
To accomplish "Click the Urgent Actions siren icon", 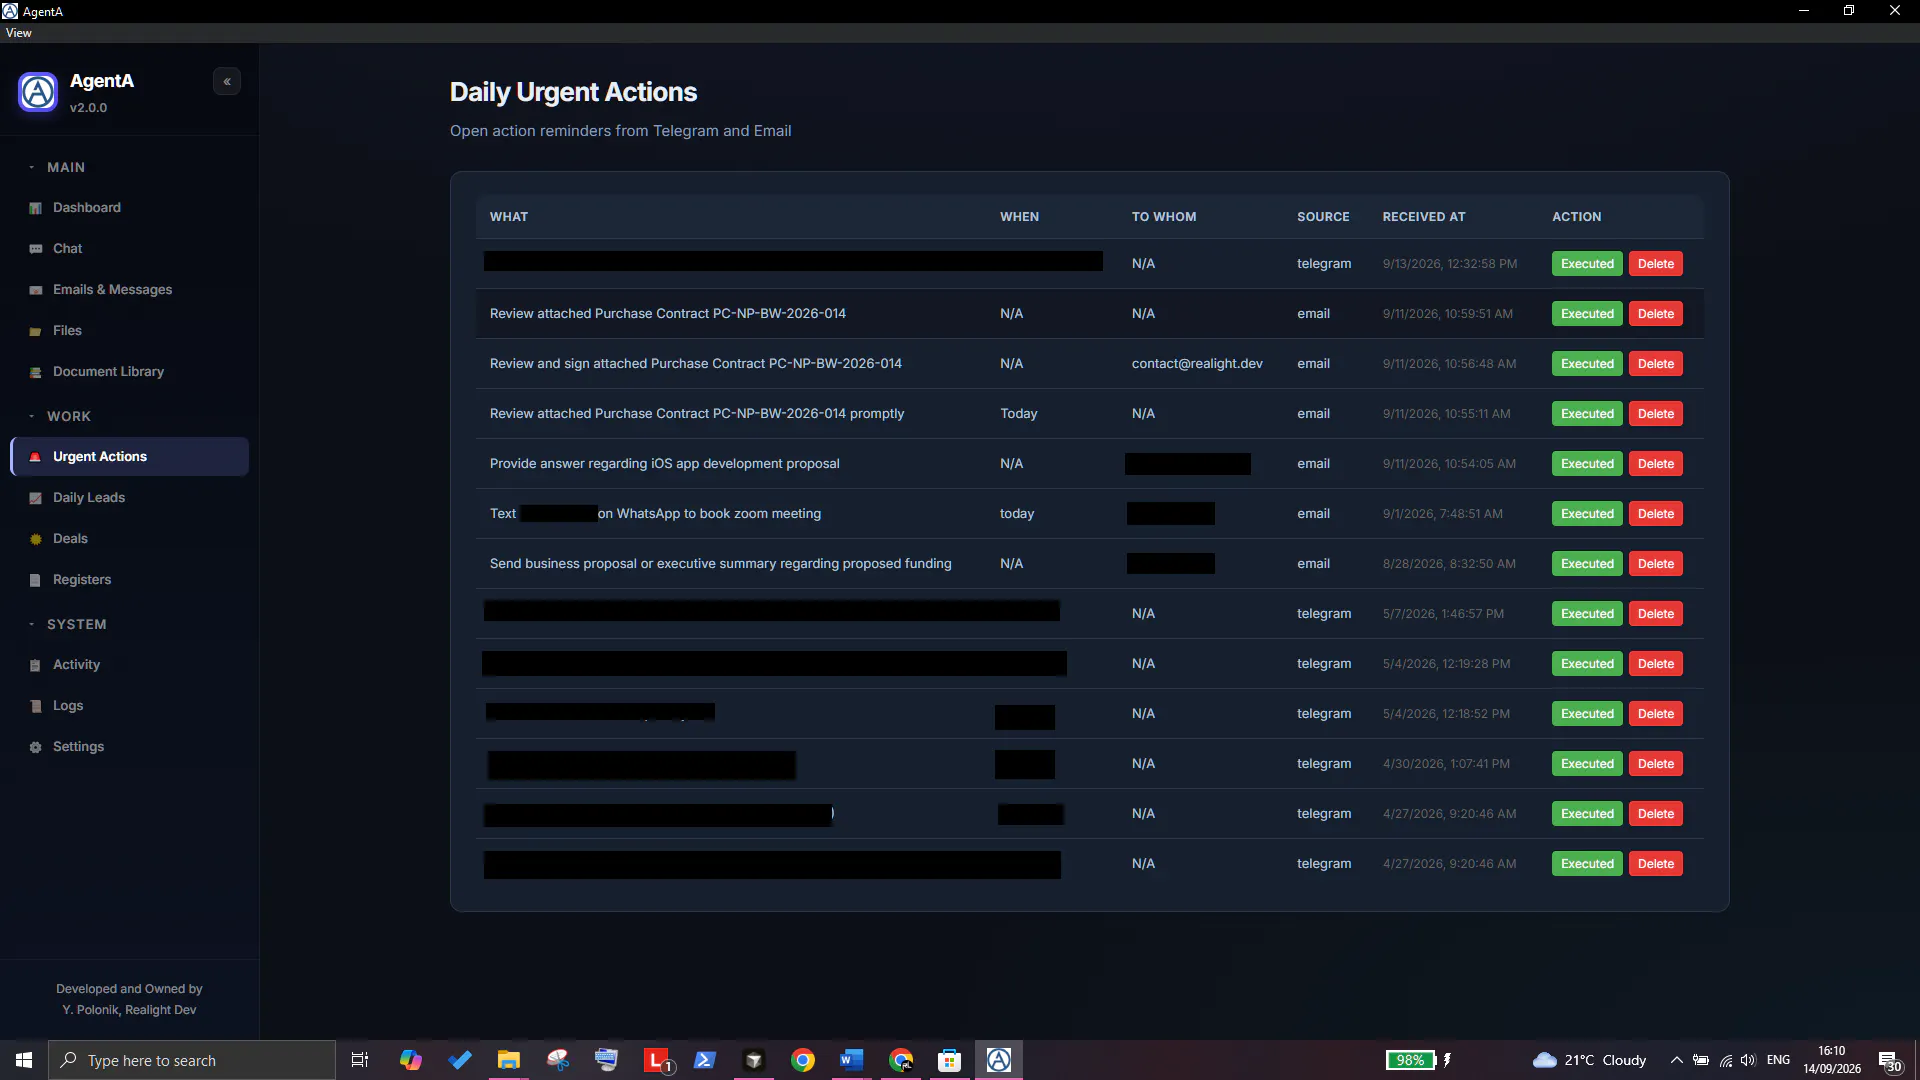I will tap(36, 457).
